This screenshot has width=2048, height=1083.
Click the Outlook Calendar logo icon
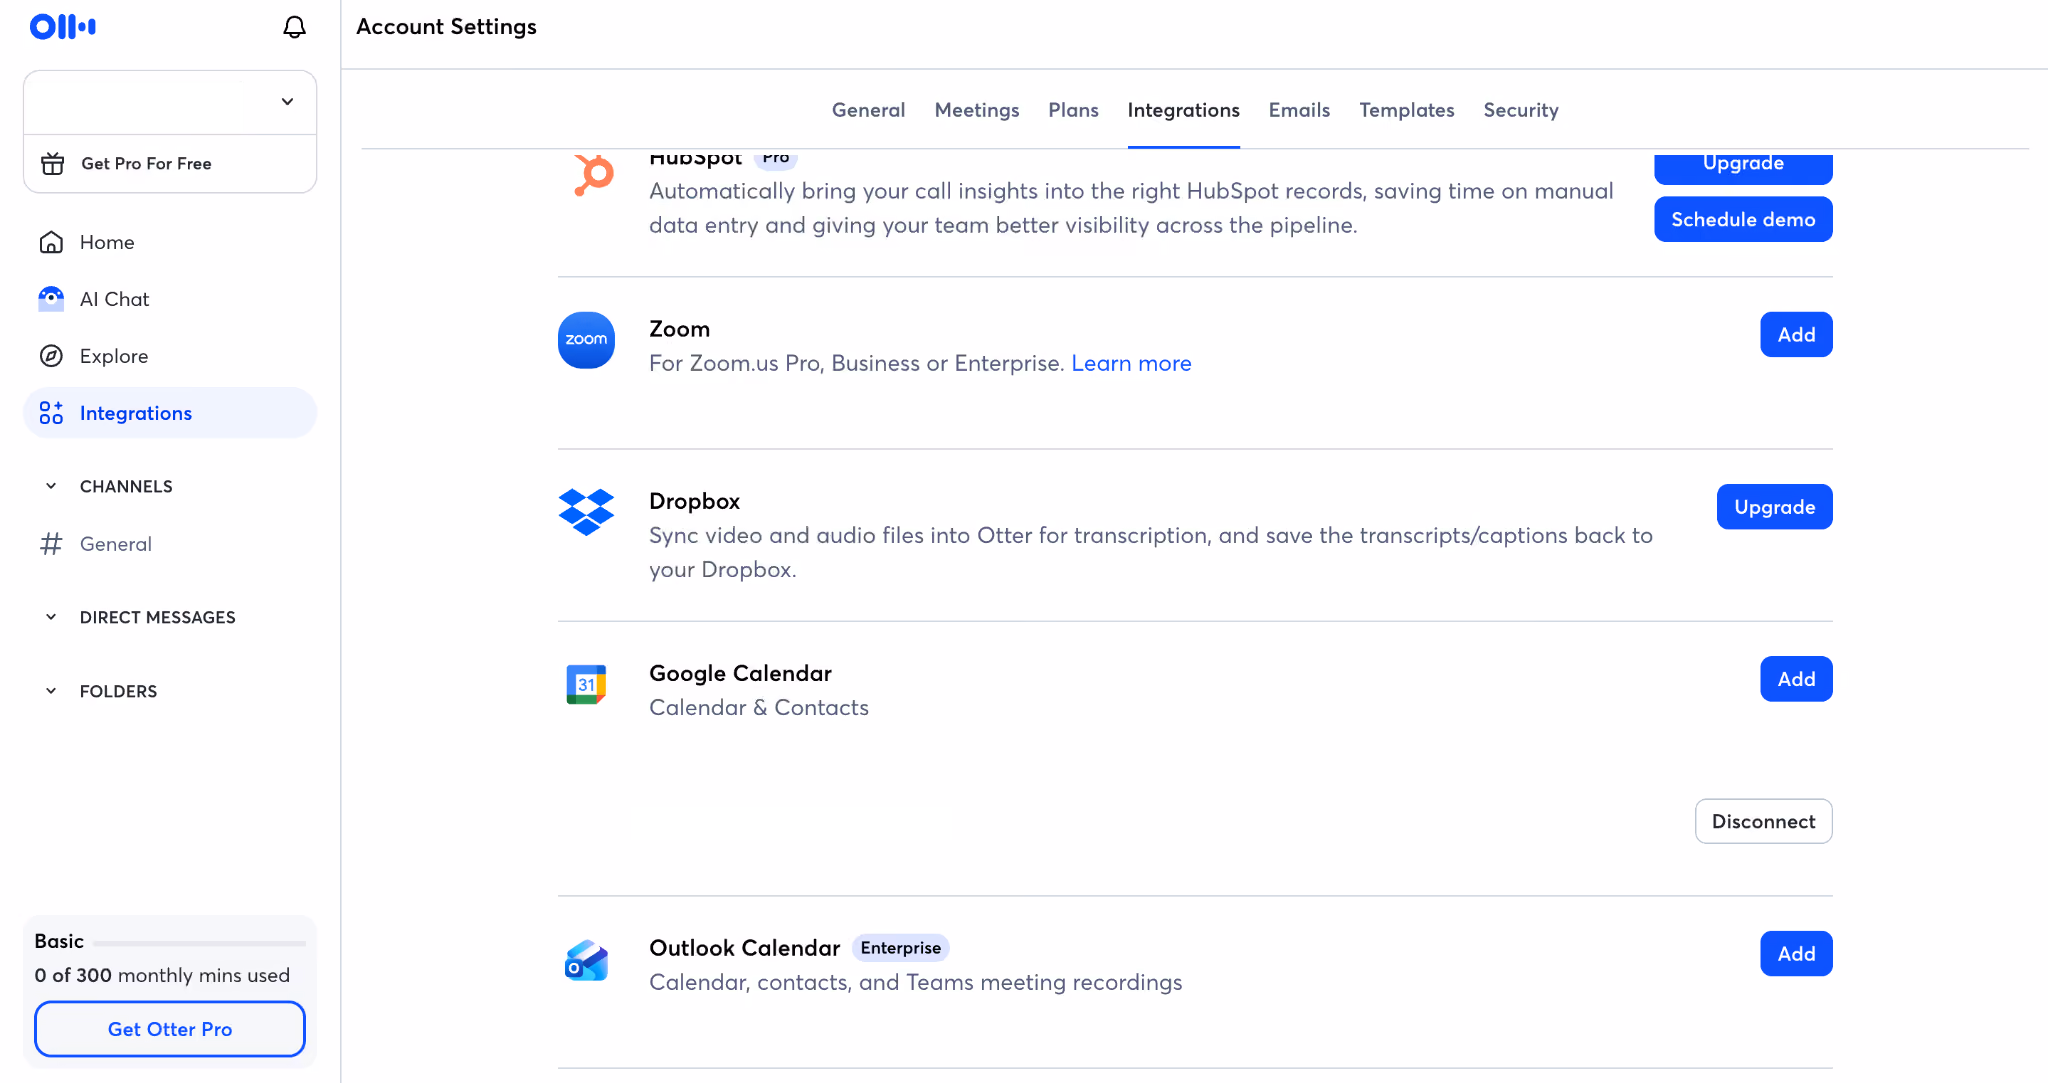click(x=586, y=960)
